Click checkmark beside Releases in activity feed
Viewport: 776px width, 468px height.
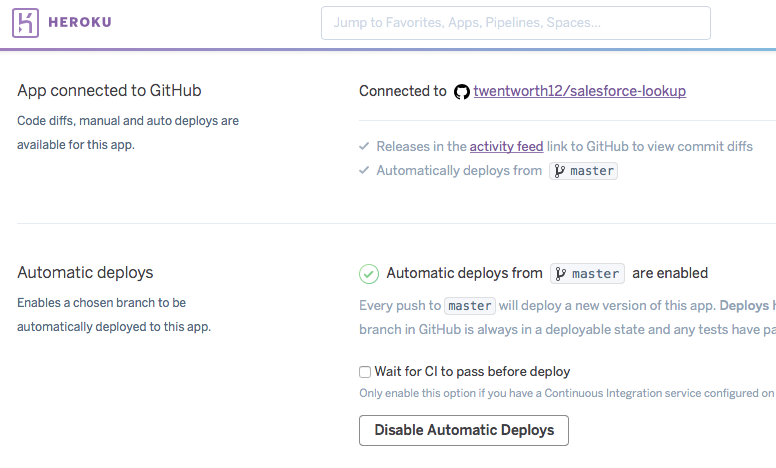point(364,146)
